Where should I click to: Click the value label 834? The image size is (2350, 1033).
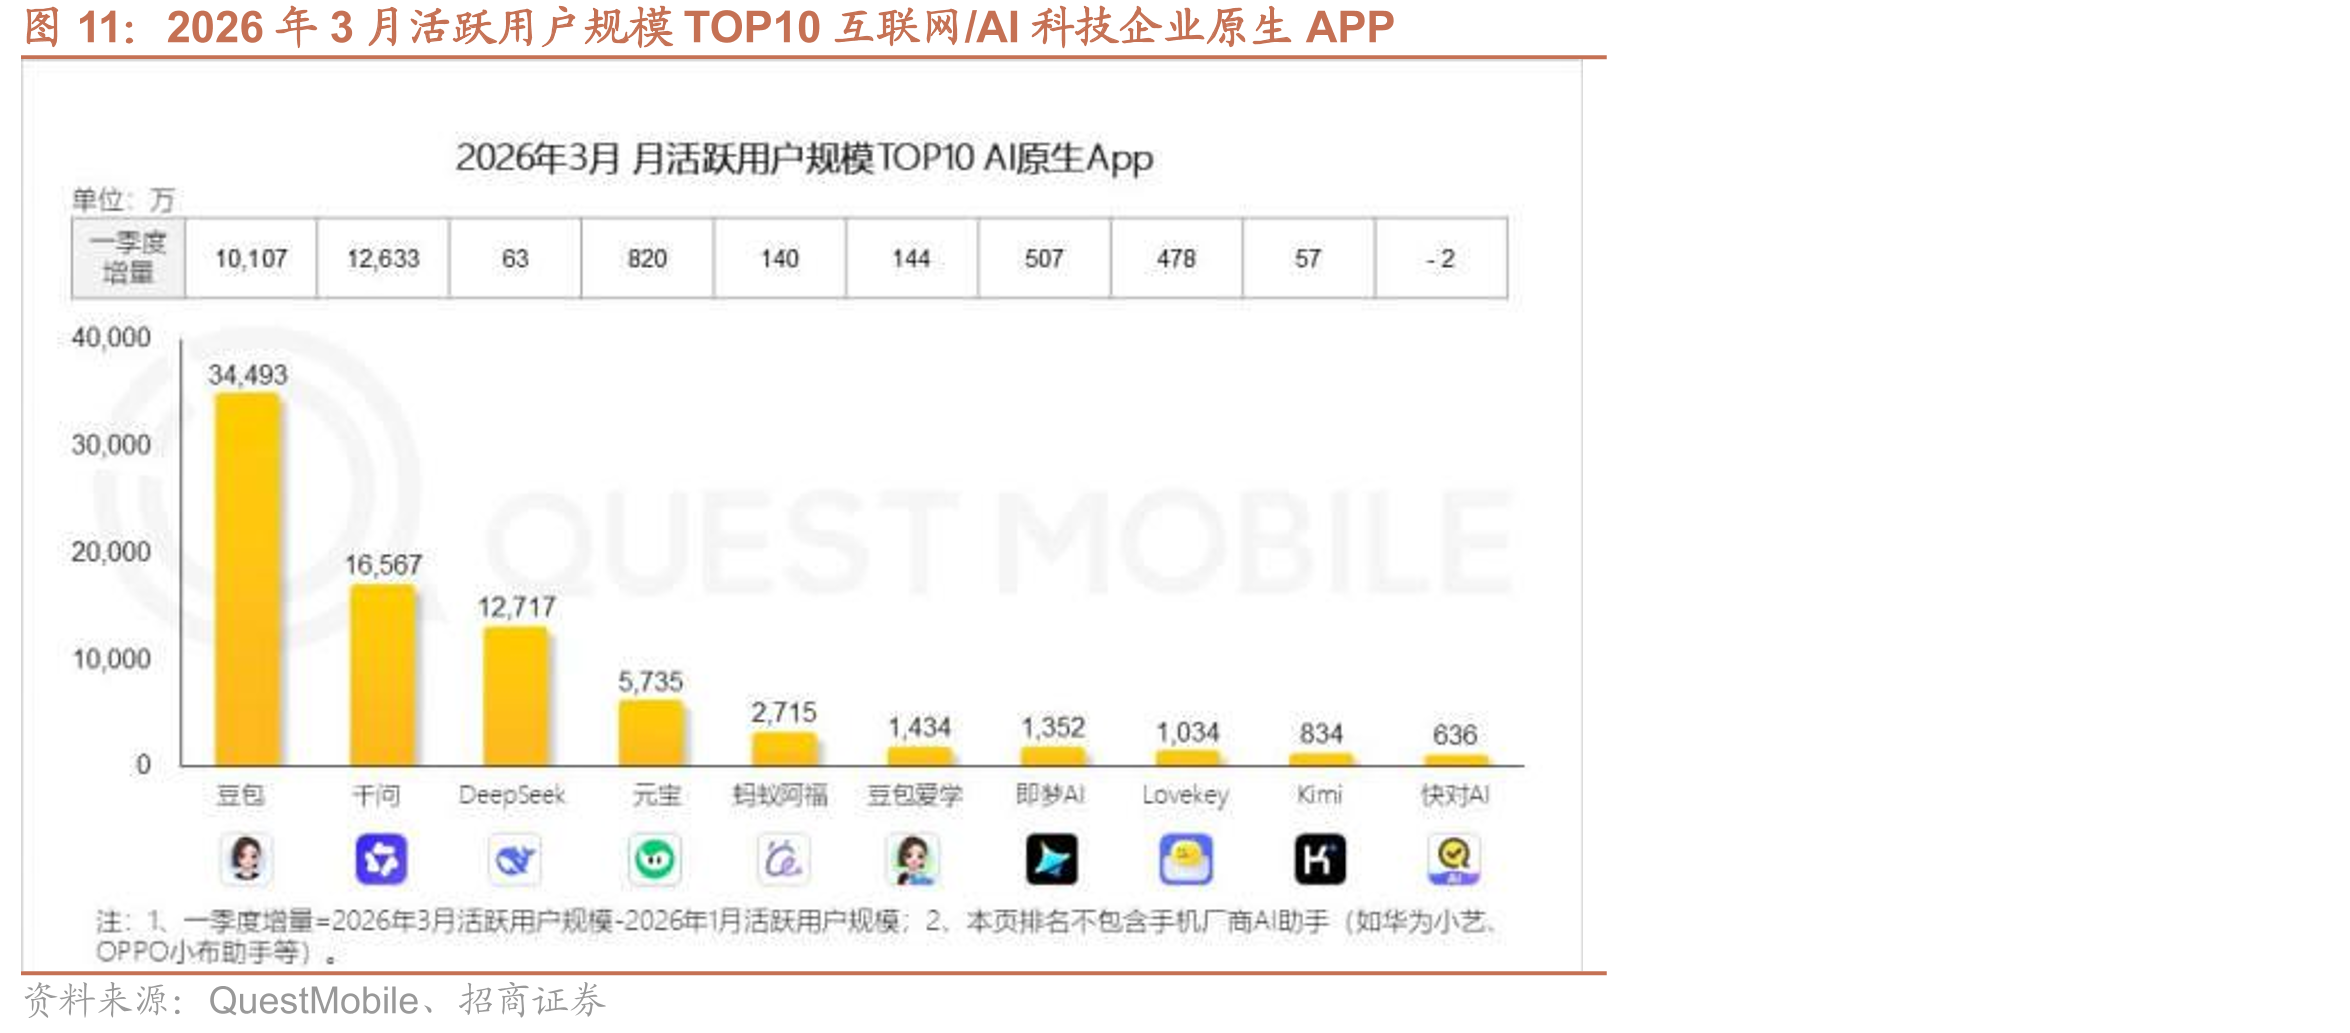(x=1321, y=733)
